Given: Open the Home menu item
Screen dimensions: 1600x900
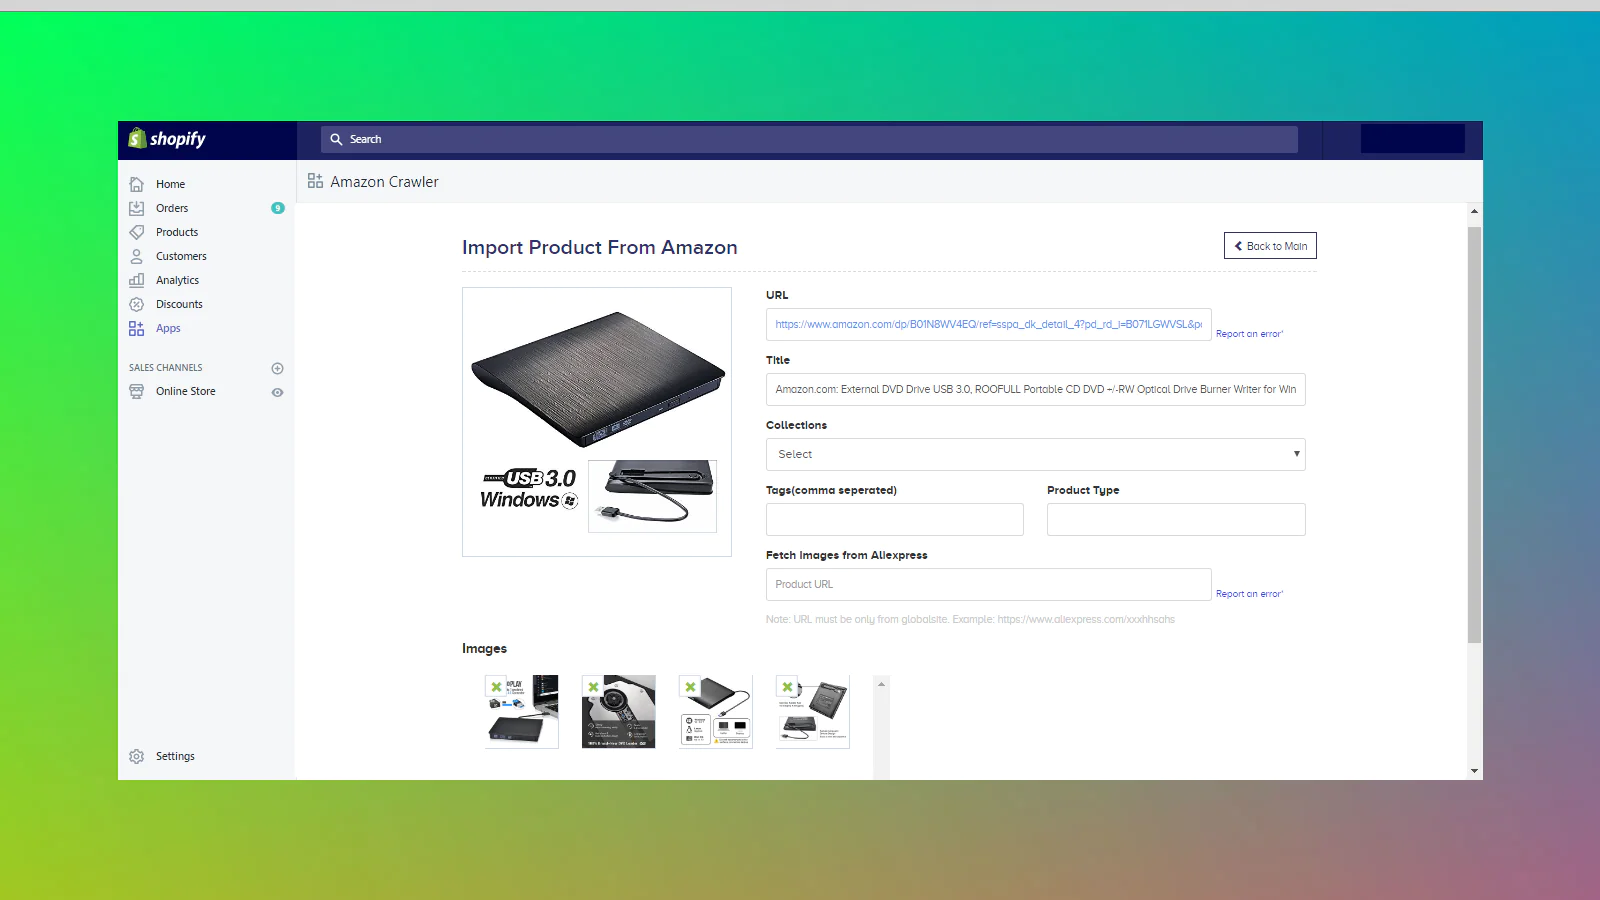Looking at the screenshot, I should (170, 184).
